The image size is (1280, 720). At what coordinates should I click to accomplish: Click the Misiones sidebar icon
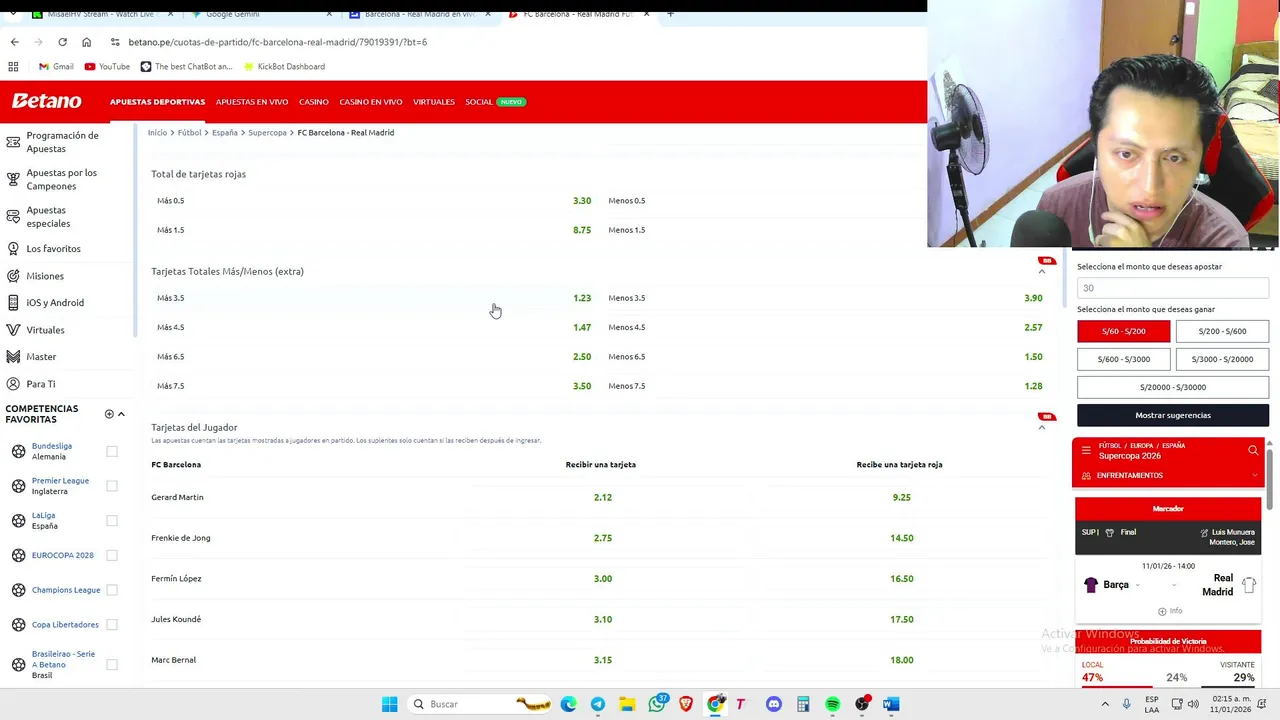(x=13, y=276)
